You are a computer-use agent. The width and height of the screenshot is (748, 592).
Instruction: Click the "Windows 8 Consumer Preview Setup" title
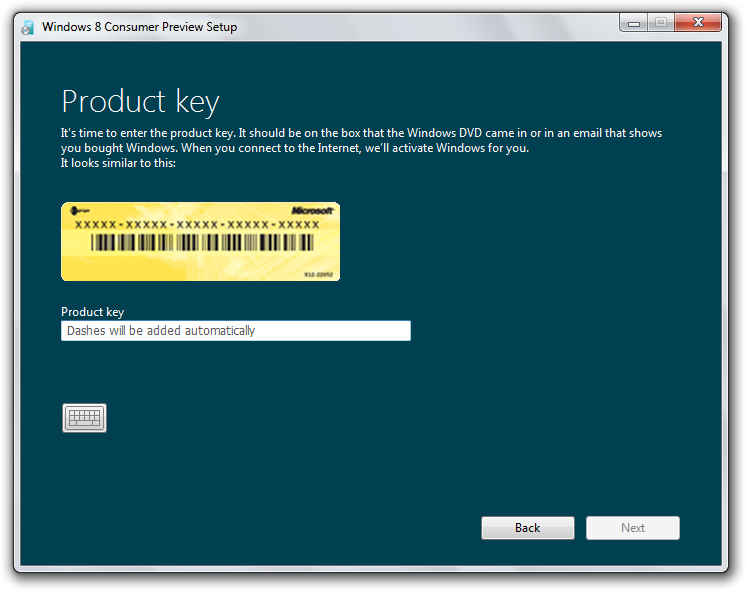click(139, 27)
